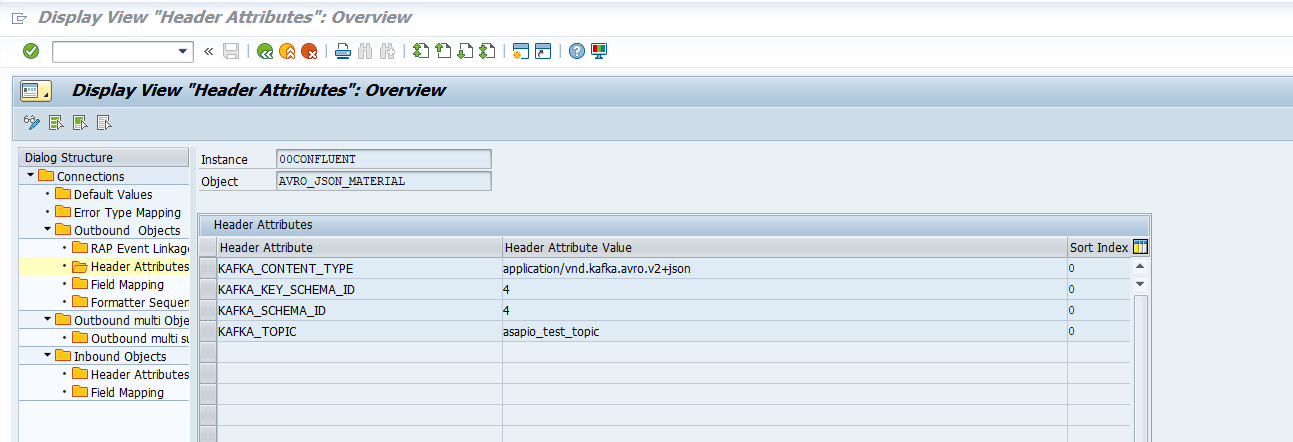Click the KAFKA_SCHEMA_ID cell

(x=359, y=310)
